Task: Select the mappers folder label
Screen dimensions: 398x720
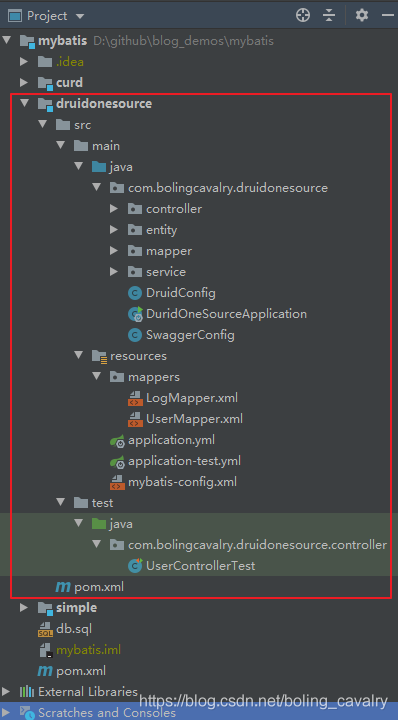Action: [154, 377]
